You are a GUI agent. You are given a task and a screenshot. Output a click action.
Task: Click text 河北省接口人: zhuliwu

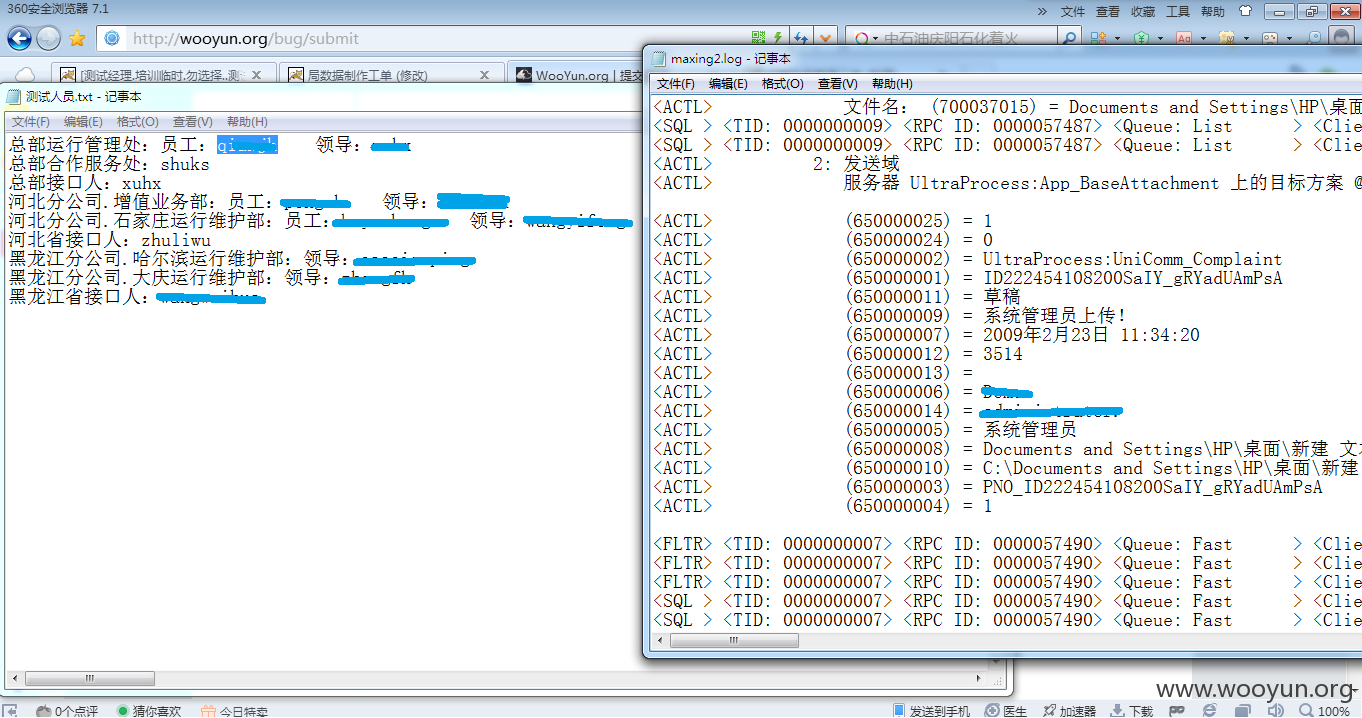(x=109, y=240)
